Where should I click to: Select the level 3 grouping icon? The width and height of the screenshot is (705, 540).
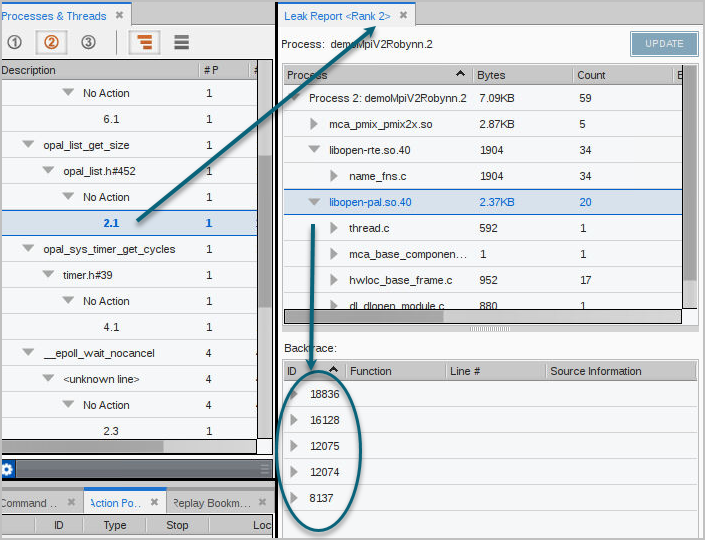(88, 42)
